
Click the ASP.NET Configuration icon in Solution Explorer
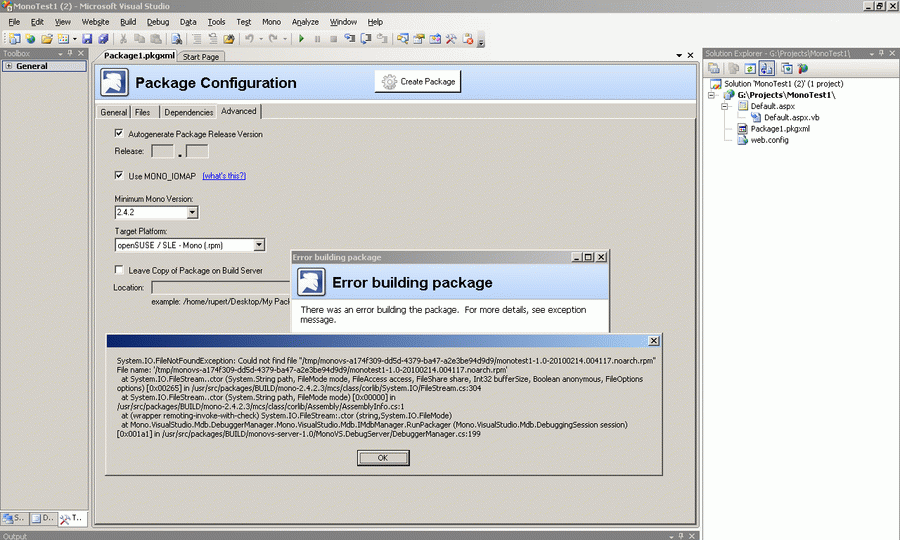click(802, 68)
